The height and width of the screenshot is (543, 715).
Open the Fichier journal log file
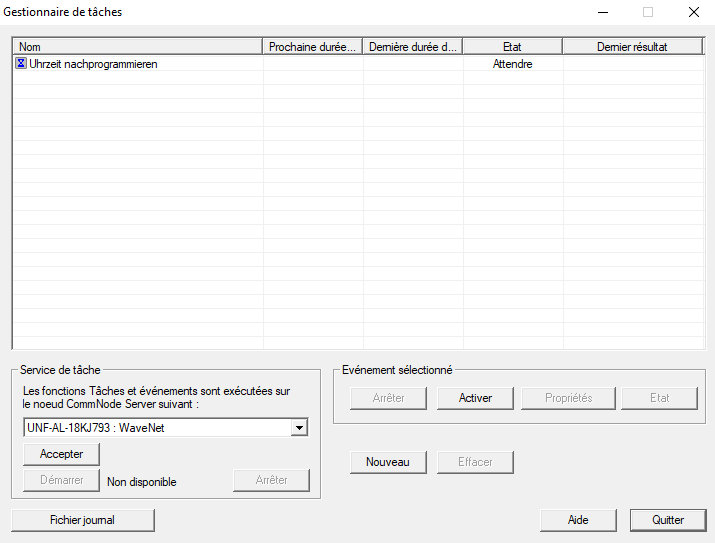point(82,520)
